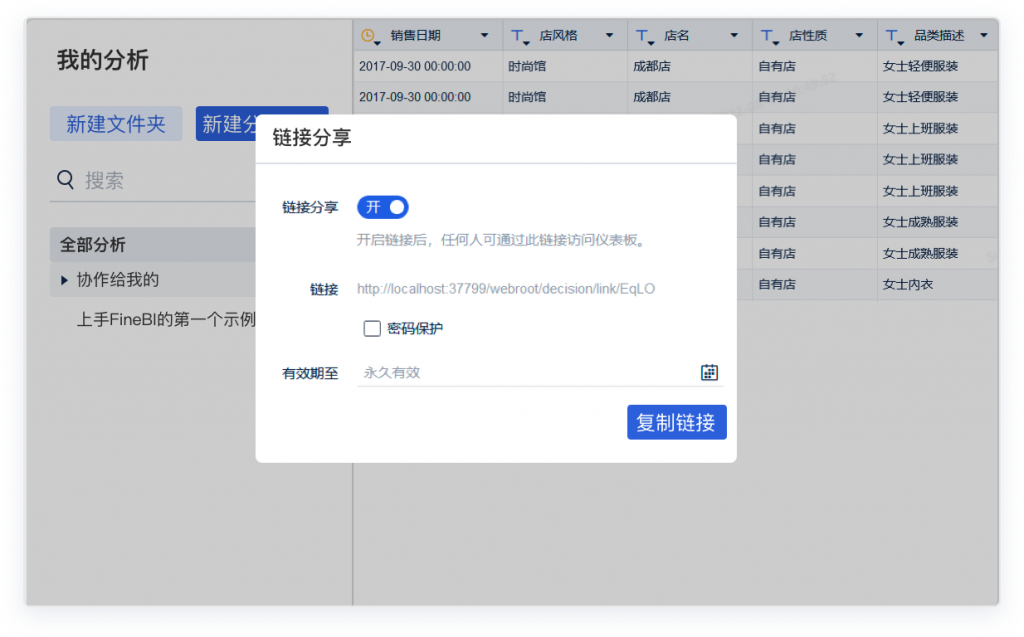This screenshot has height=637, width=1024.
Task: Open the 店名 column dropdown arrow
Action: pyautogui.click(x=734, y=35)
